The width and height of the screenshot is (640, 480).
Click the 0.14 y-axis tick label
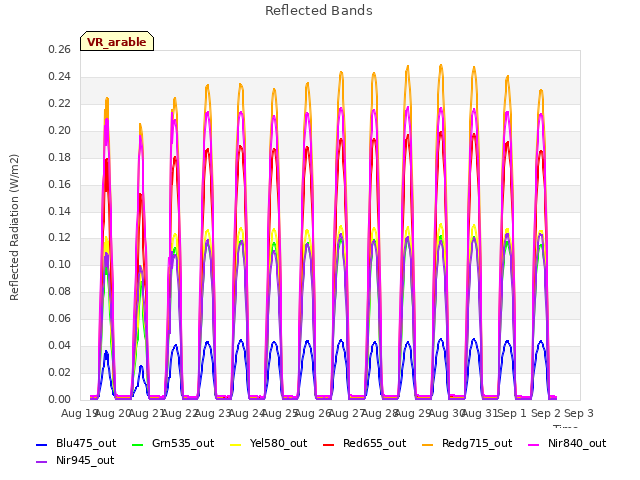click(60, 211)
